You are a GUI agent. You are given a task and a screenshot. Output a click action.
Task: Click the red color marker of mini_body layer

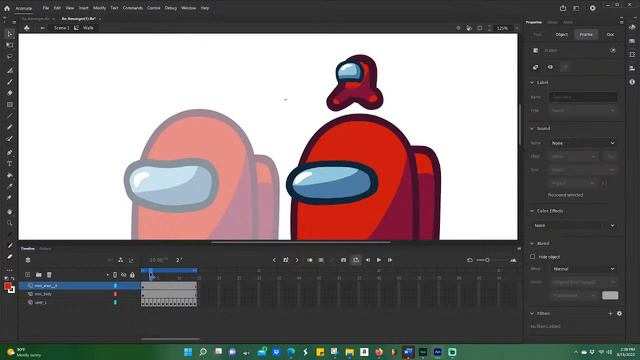[115, 294]
